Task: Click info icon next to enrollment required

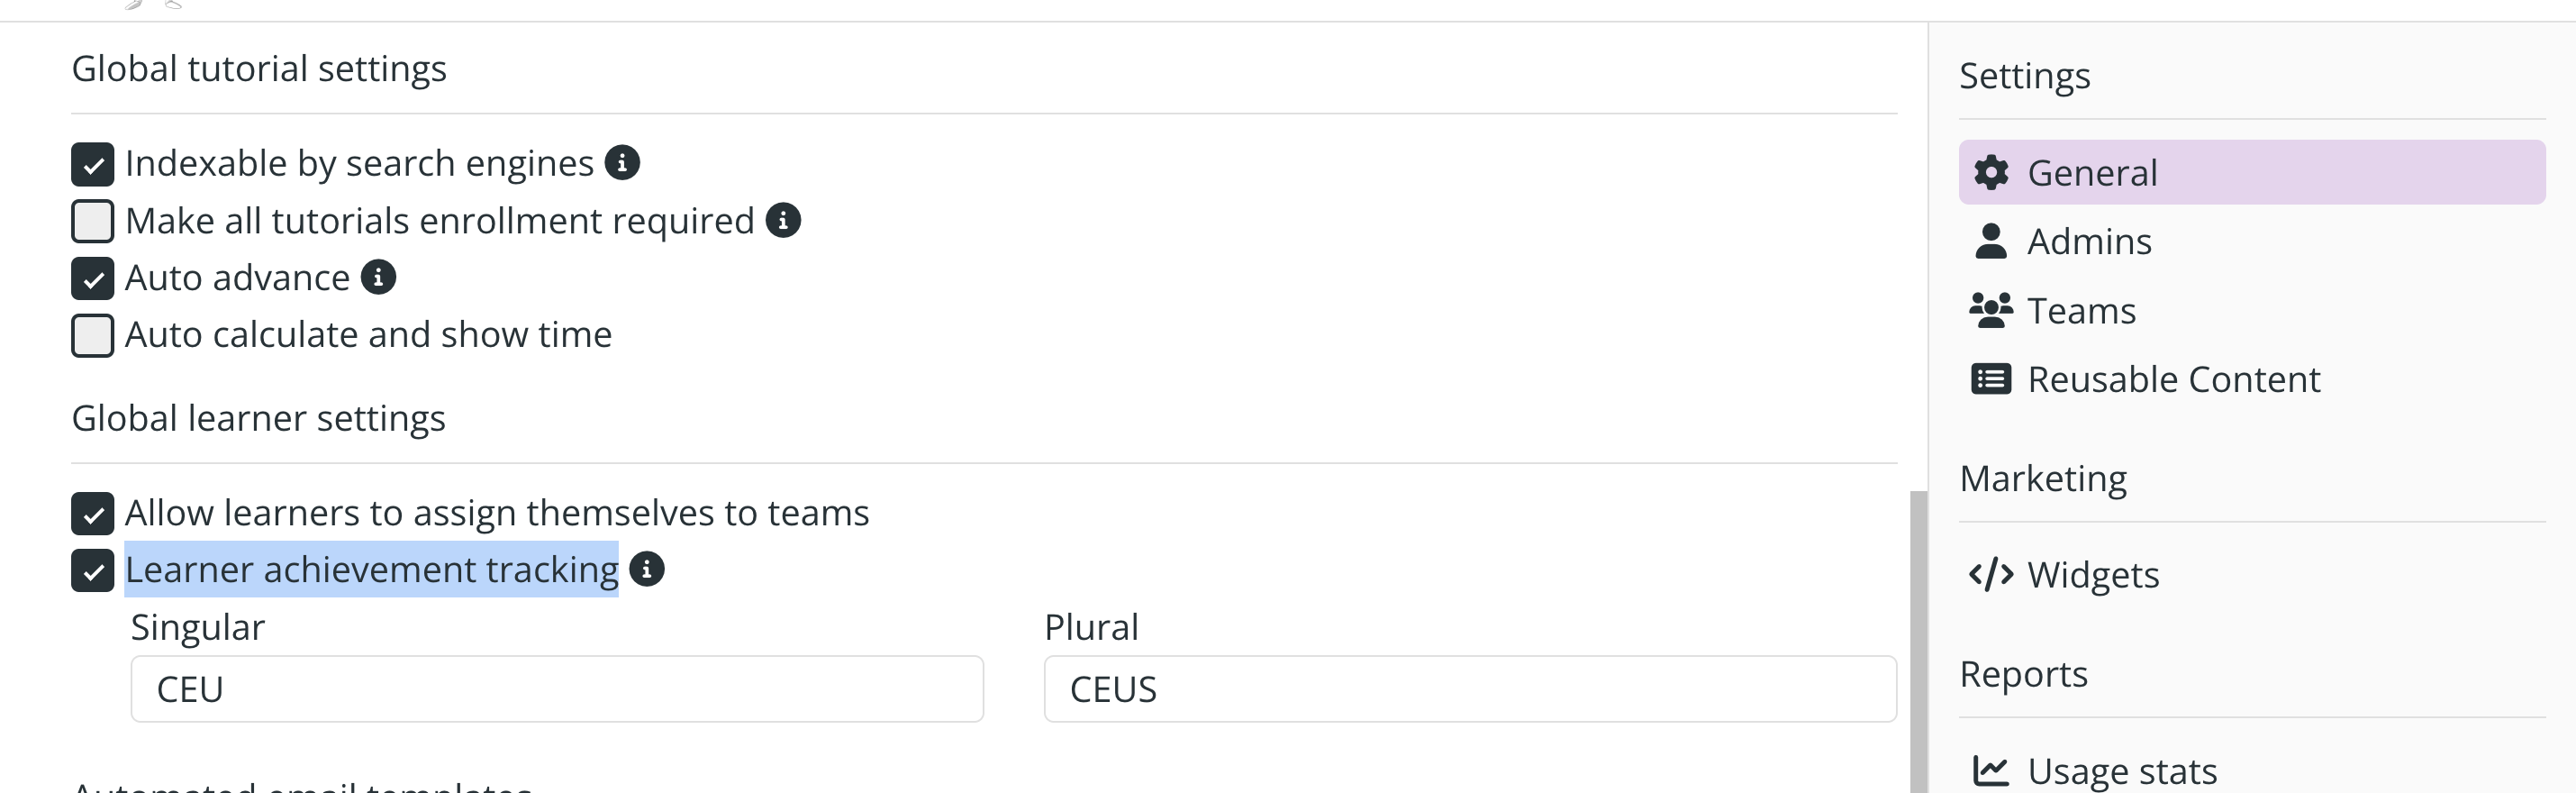Action: click(783, 220)
